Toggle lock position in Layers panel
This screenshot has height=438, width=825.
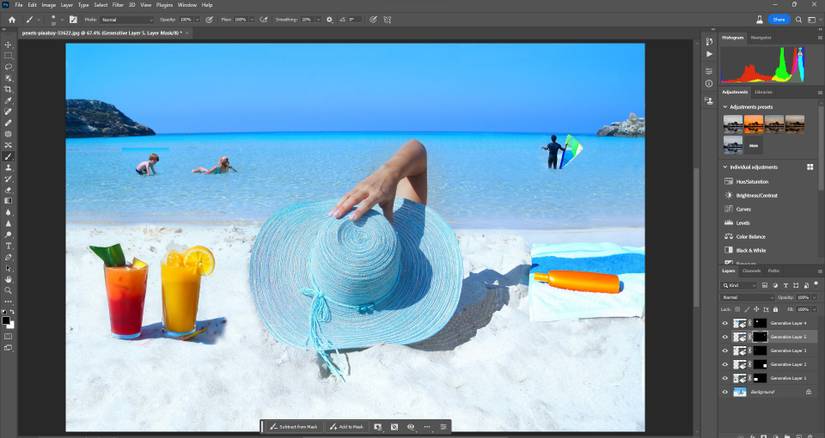[x=756, y=310]
